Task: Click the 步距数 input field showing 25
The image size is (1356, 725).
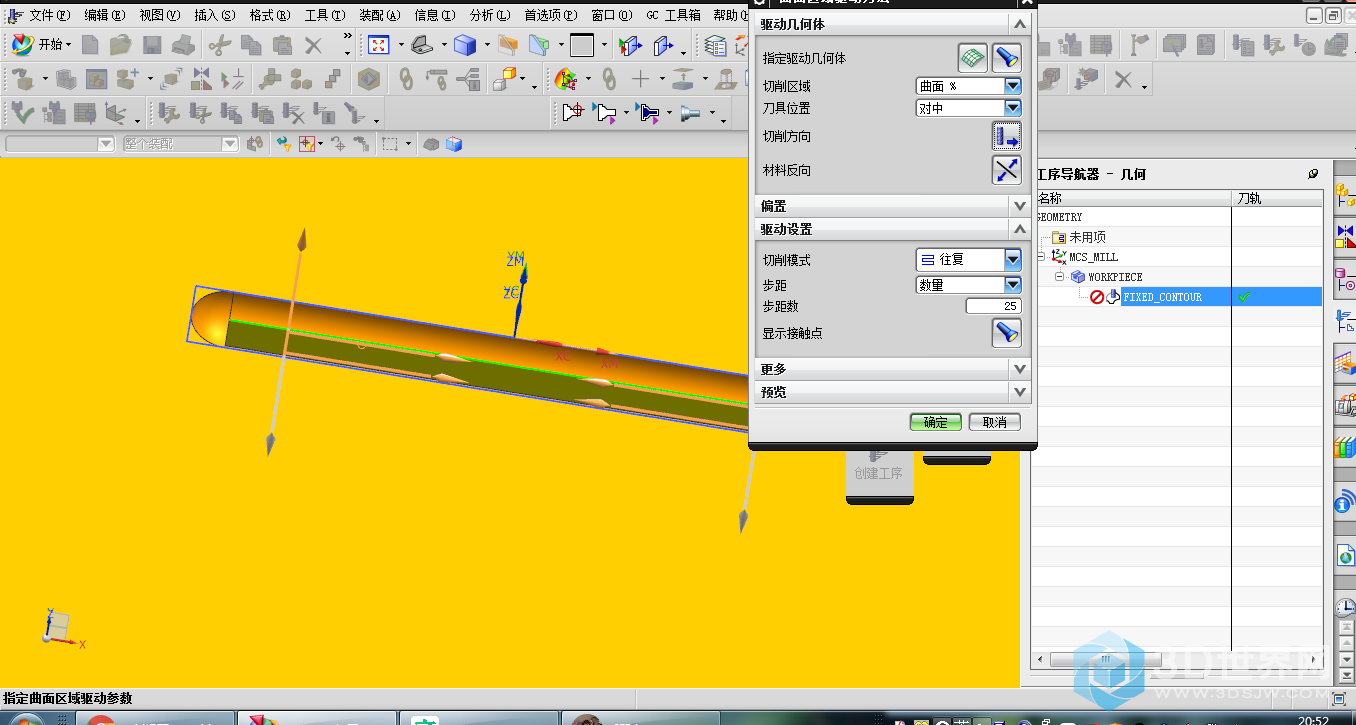Action: pos(993,306)
